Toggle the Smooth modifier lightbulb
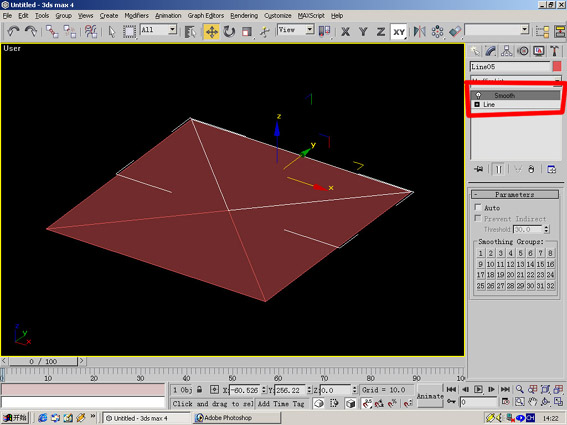 (x=478, y=95)
